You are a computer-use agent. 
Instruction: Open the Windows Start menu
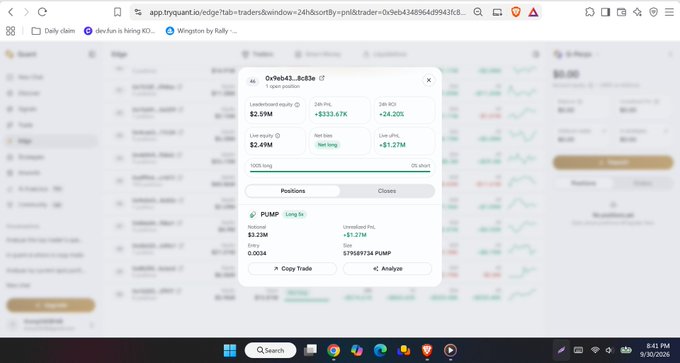click(230, 350)
